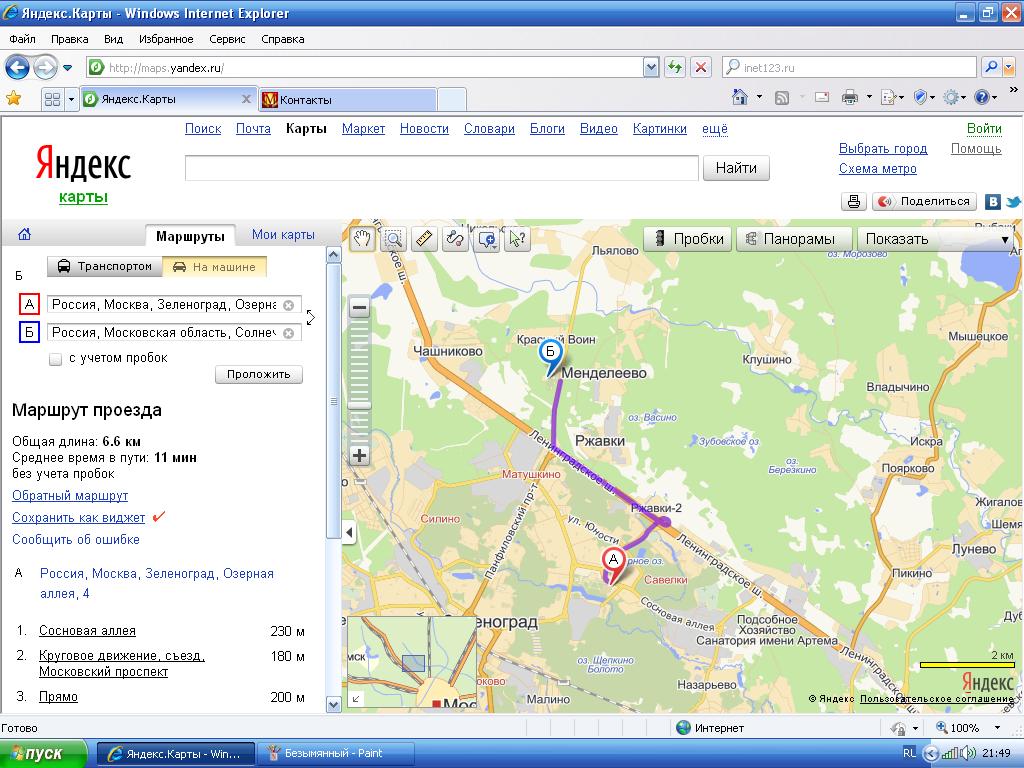Click the Проложить route button

point(259,374)
